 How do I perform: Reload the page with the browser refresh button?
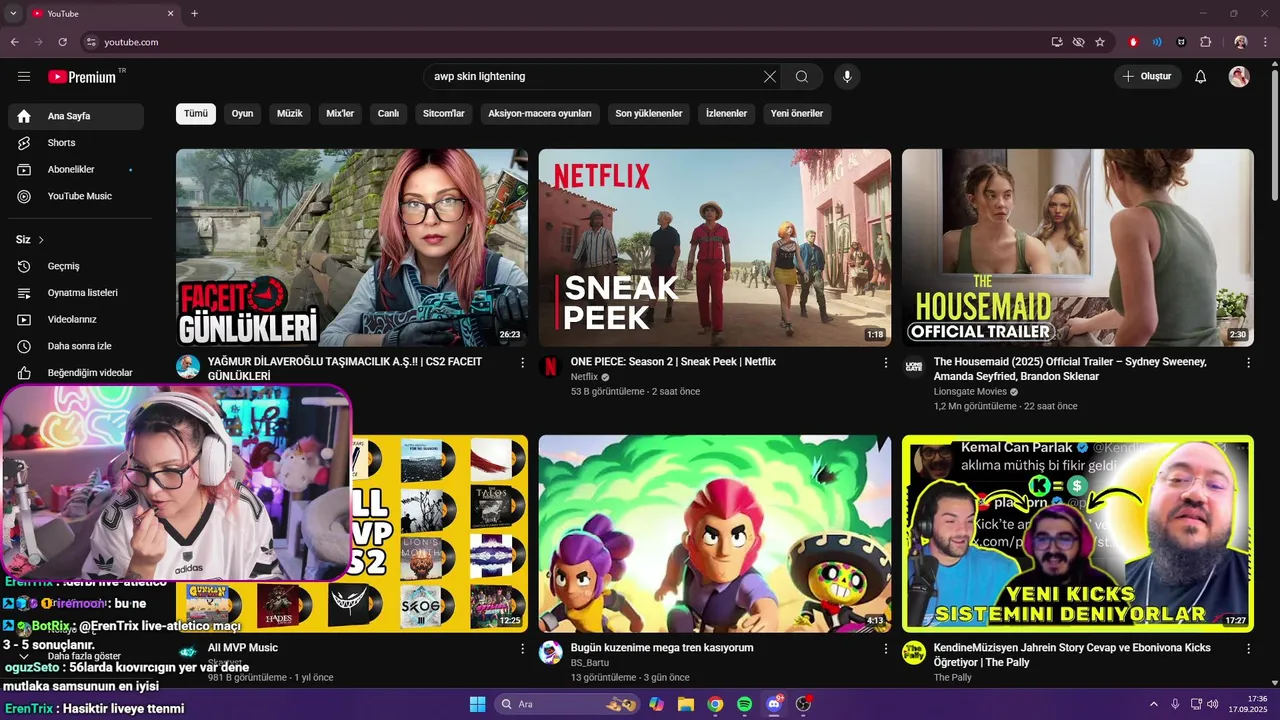click(62, 42)
